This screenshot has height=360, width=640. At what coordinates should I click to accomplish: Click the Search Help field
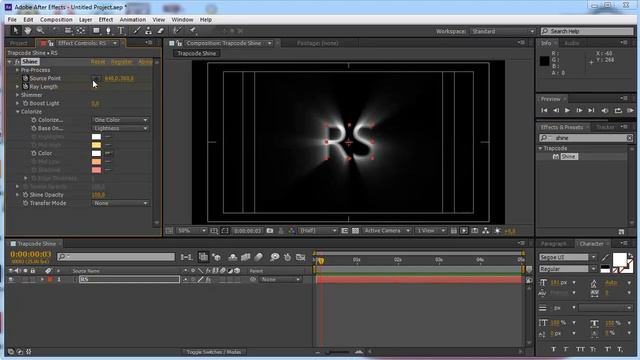click(x=587, y=31)
